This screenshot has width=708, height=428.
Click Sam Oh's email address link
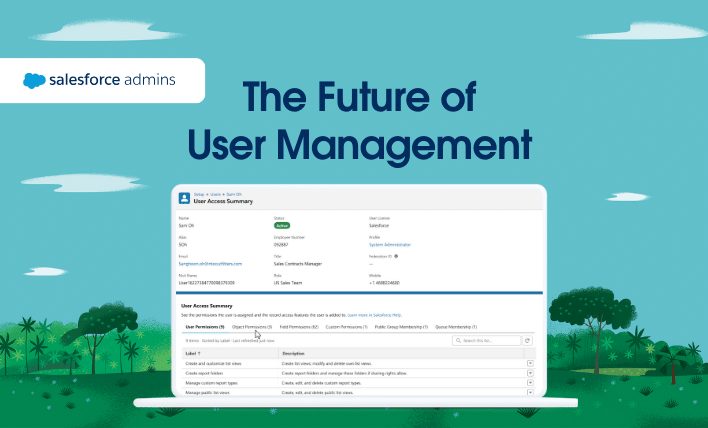[210, 264]
